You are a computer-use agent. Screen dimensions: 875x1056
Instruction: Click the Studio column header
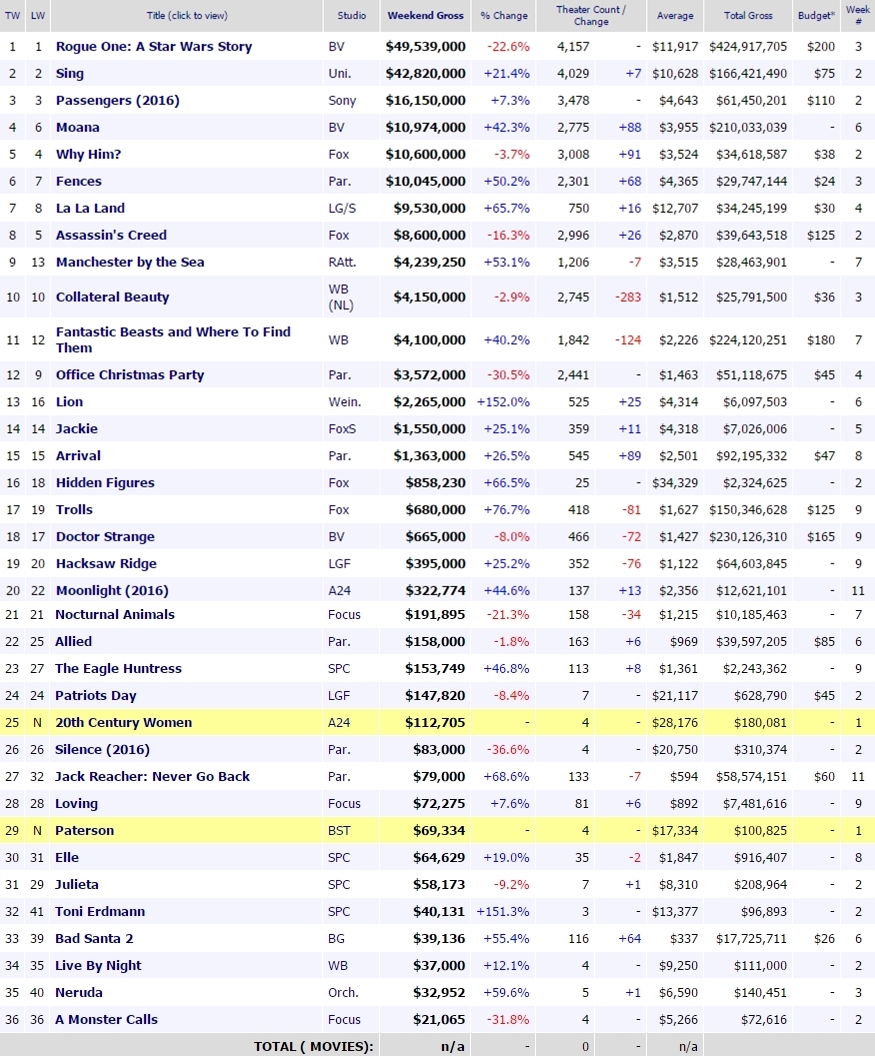tap(352, 15)
